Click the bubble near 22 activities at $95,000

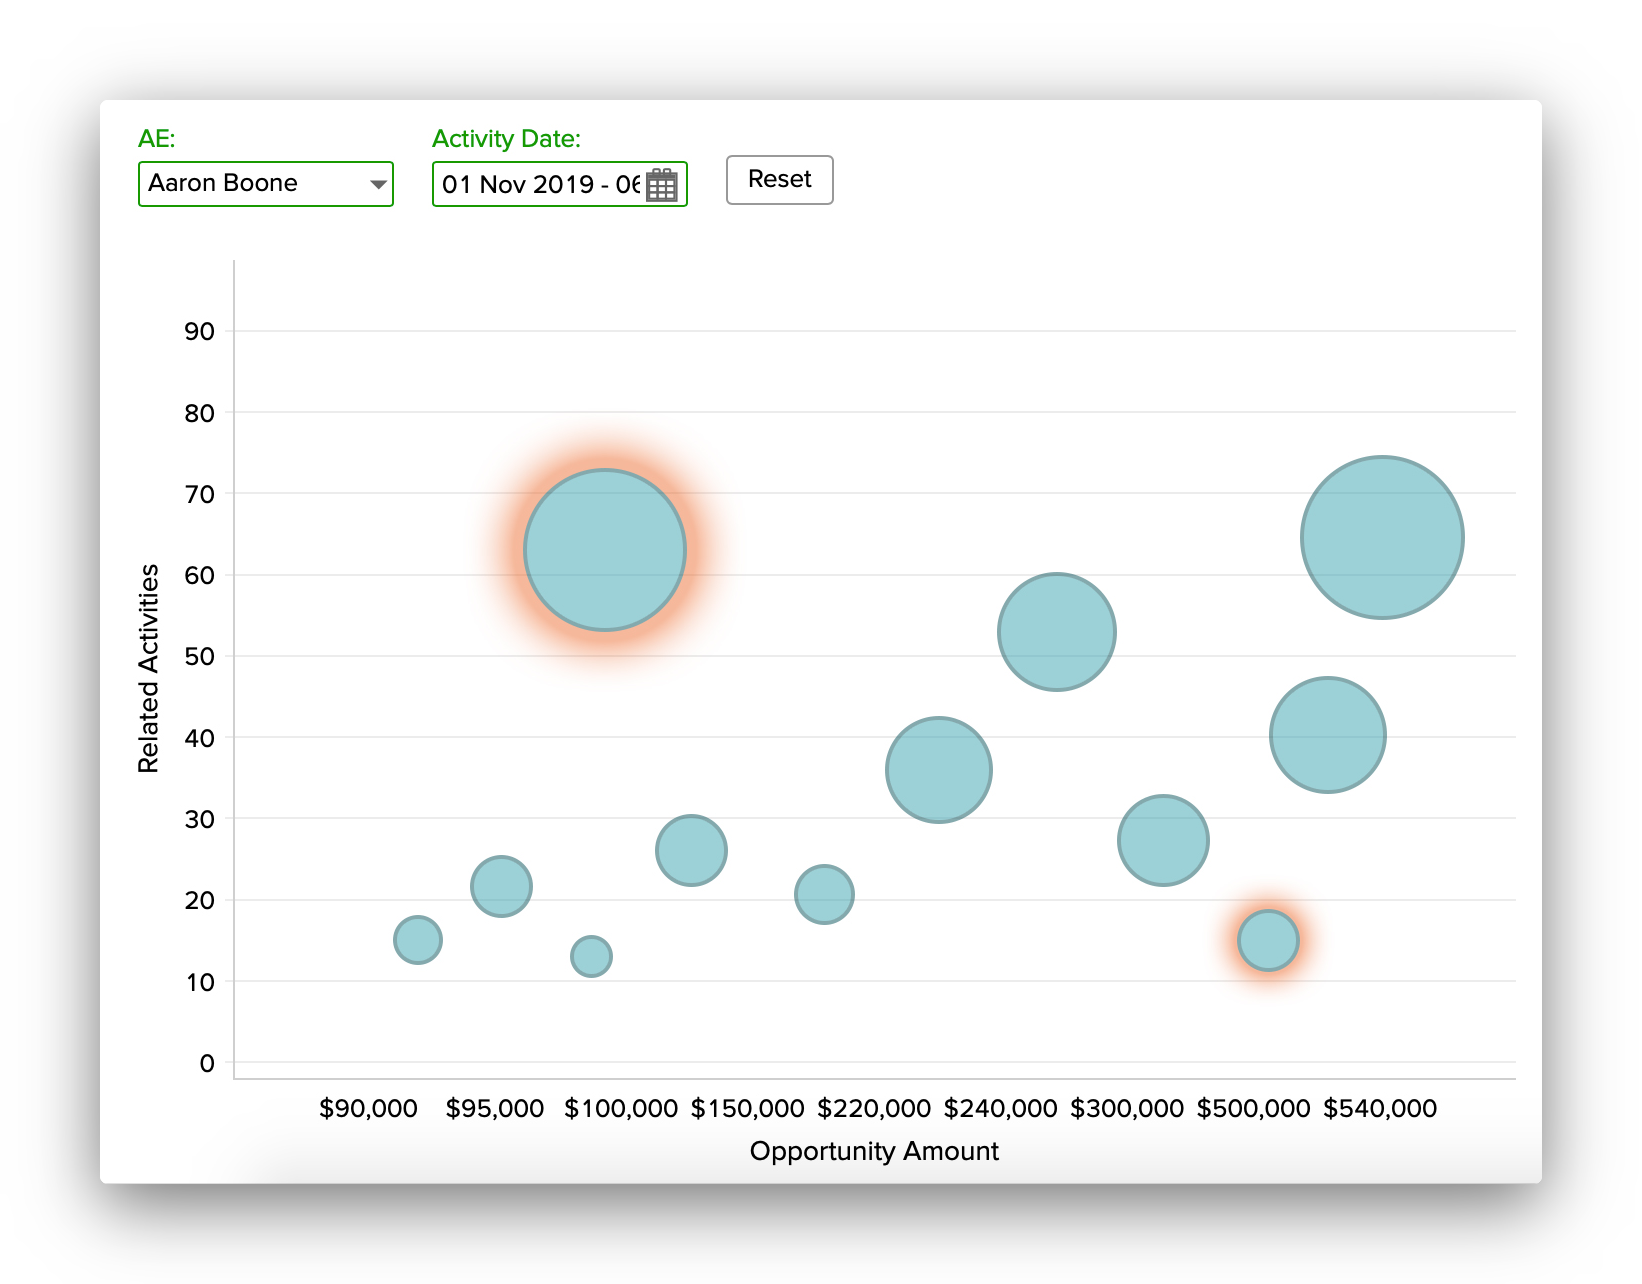(501, 886)
